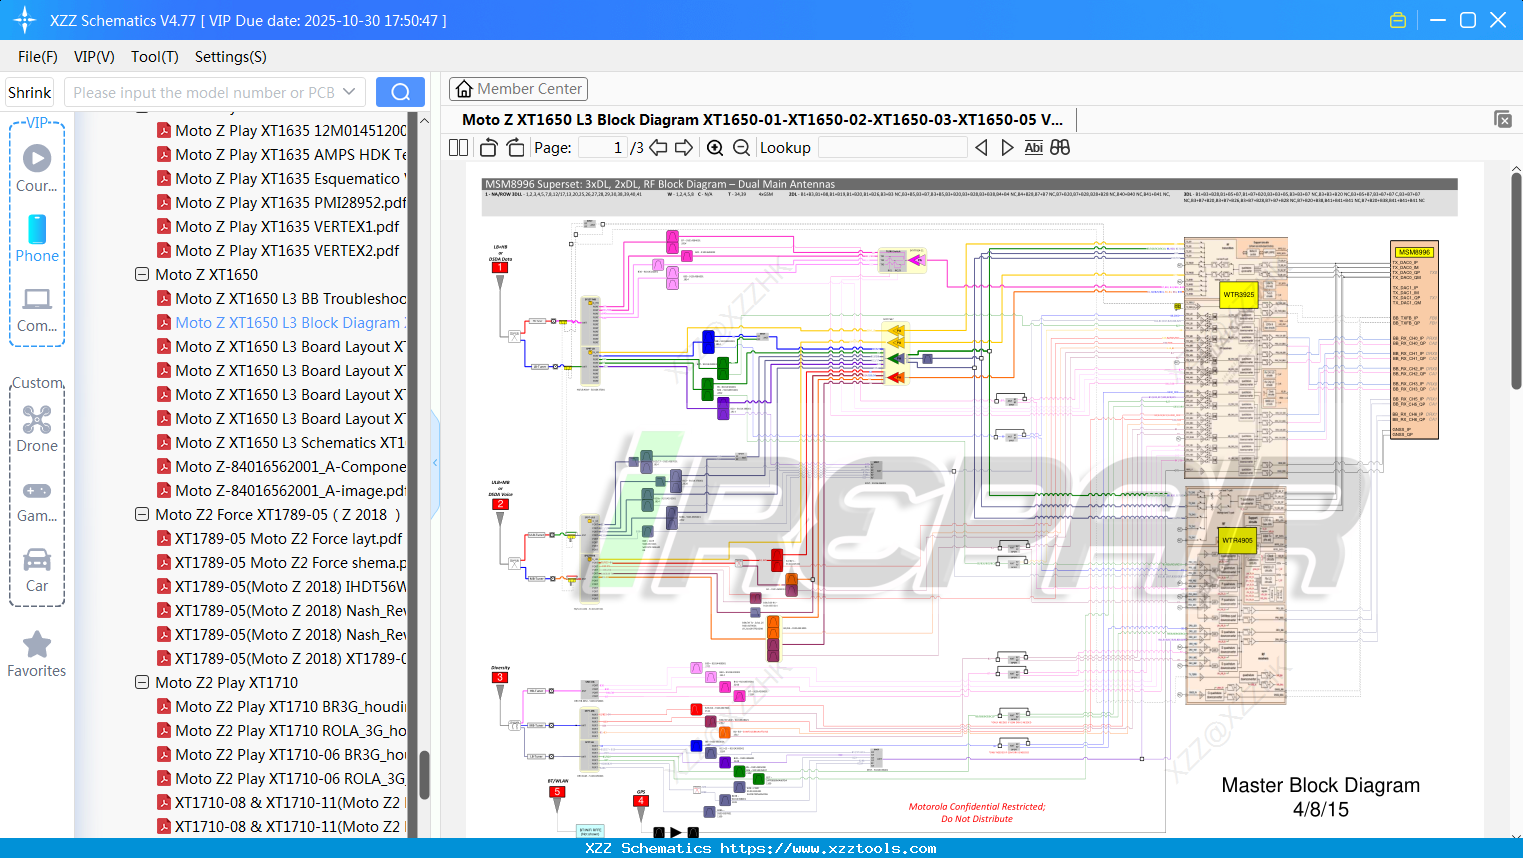This screenshot has height=858, width=1523.
Task: Open the Tool(T) menu
Action: 155,57
